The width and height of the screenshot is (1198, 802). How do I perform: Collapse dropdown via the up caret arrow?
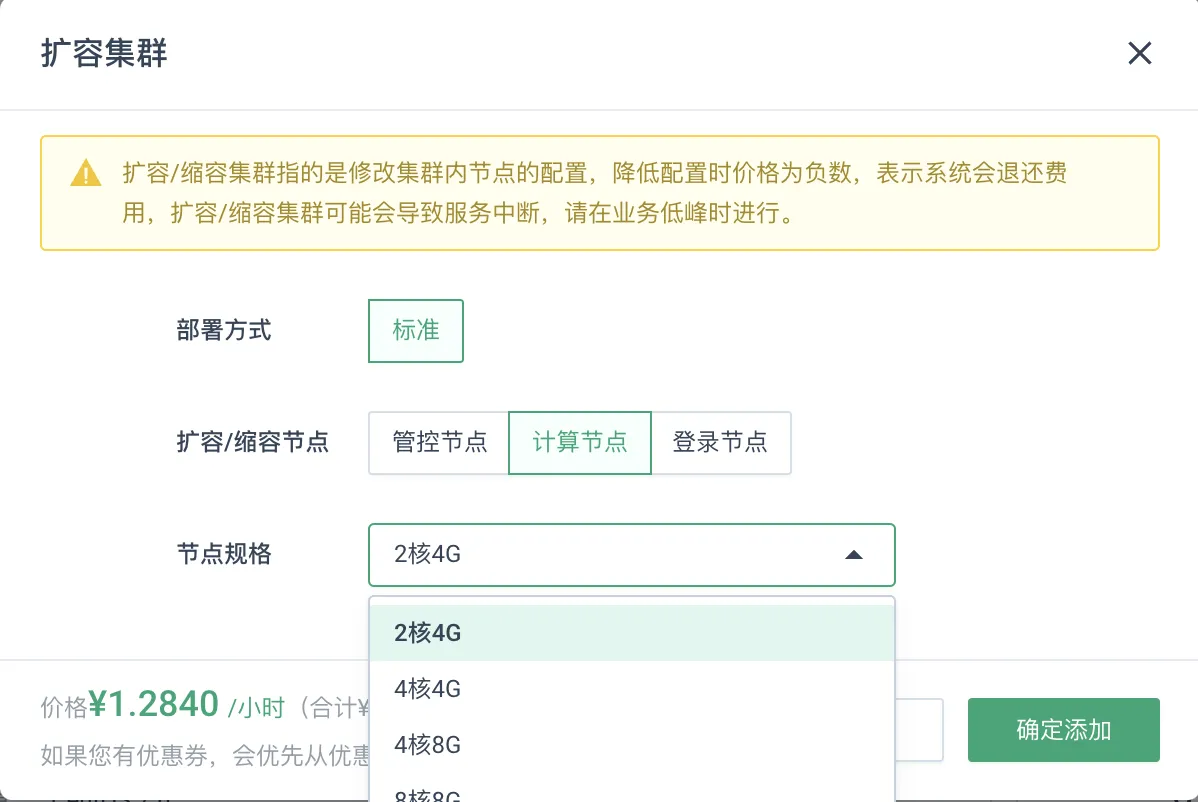(x=853, y=555)
